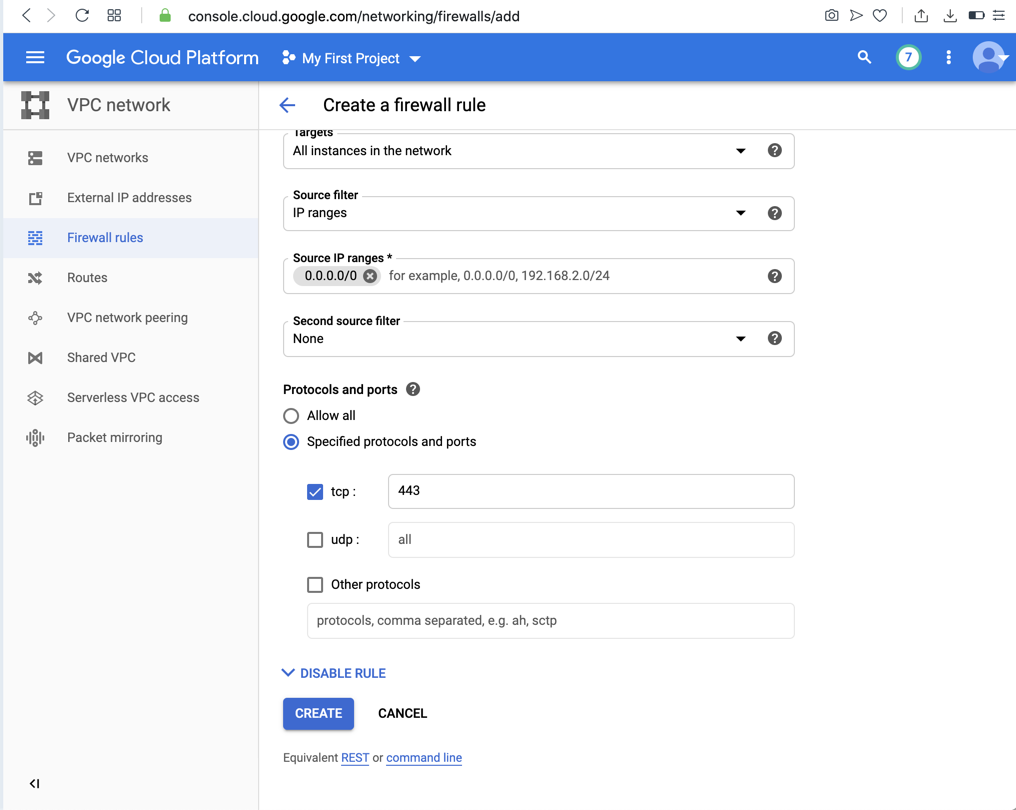Open the hamburger navigation menu
This screenshot has height=810, width=1016.
pyautogui.click(x=35, y=58)
